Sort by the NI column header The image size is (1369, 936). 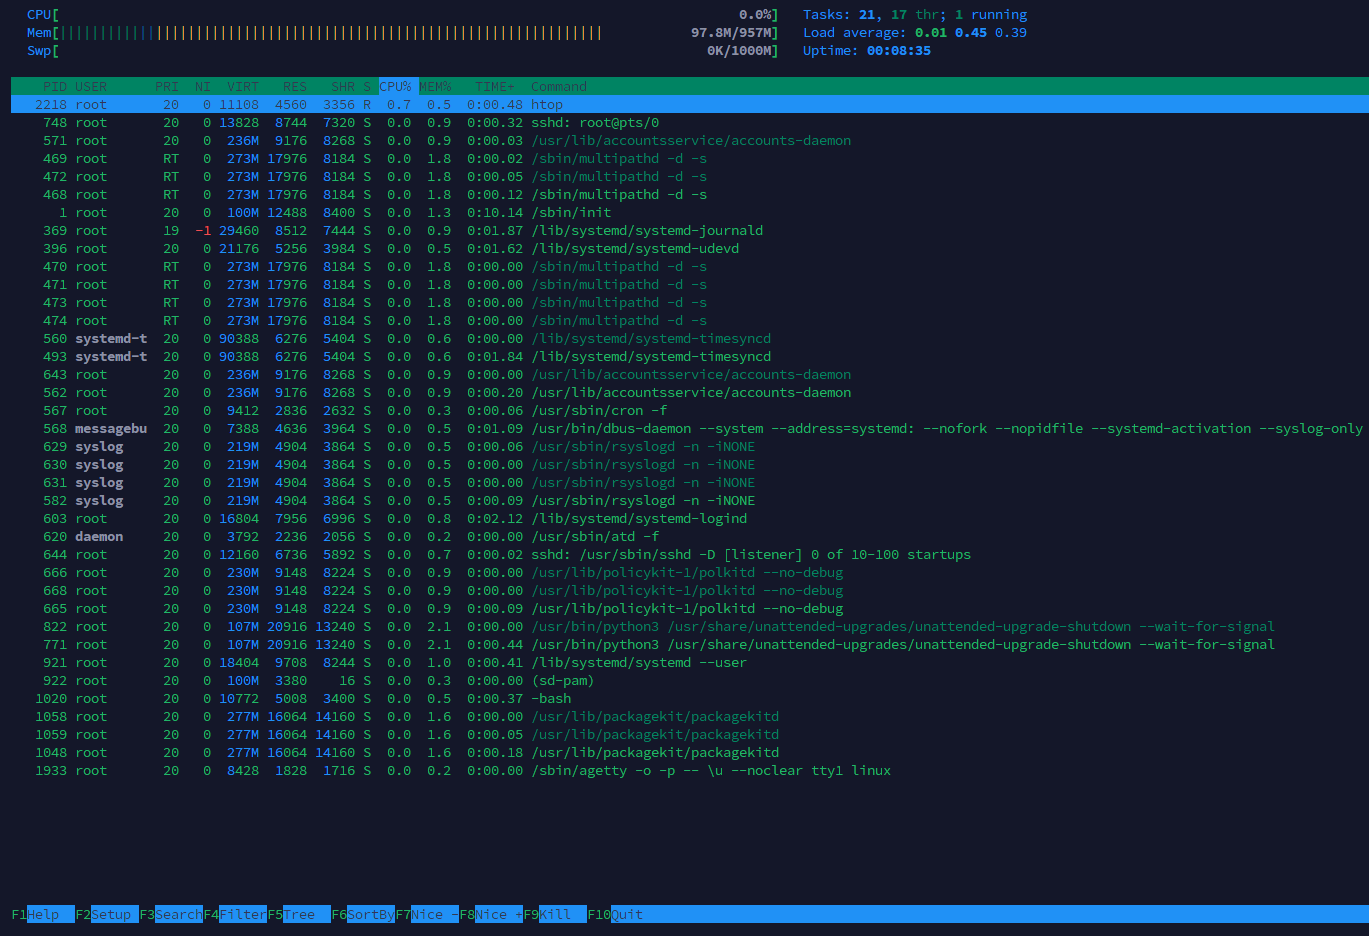tap(203, 86)
